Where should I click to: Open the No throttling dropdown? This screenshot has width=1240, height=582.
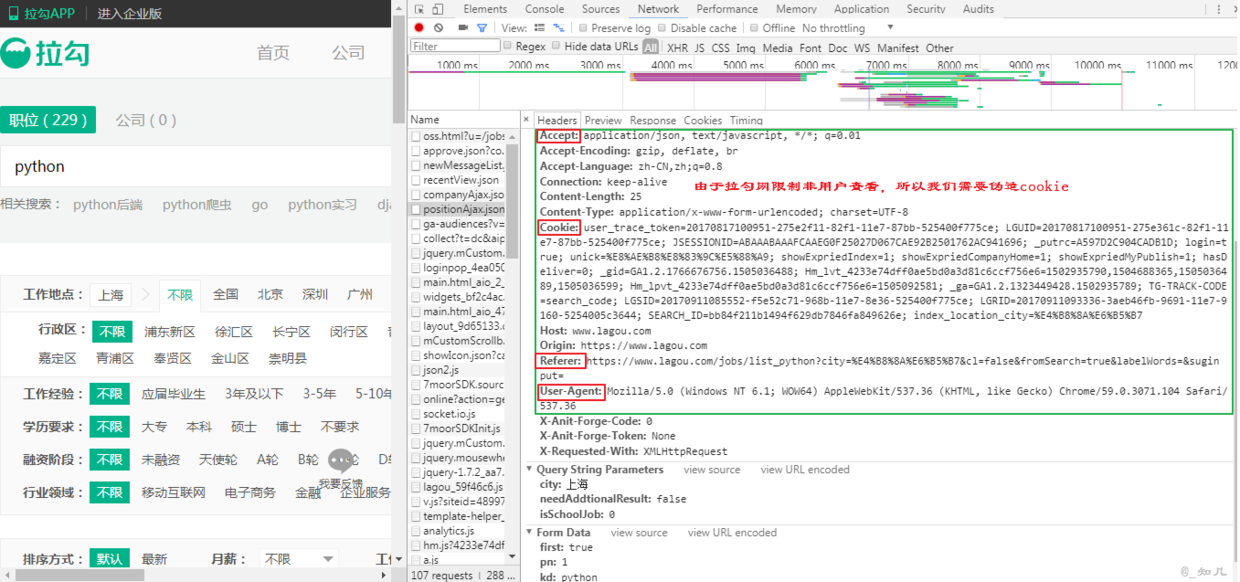(x=848, y=28)
